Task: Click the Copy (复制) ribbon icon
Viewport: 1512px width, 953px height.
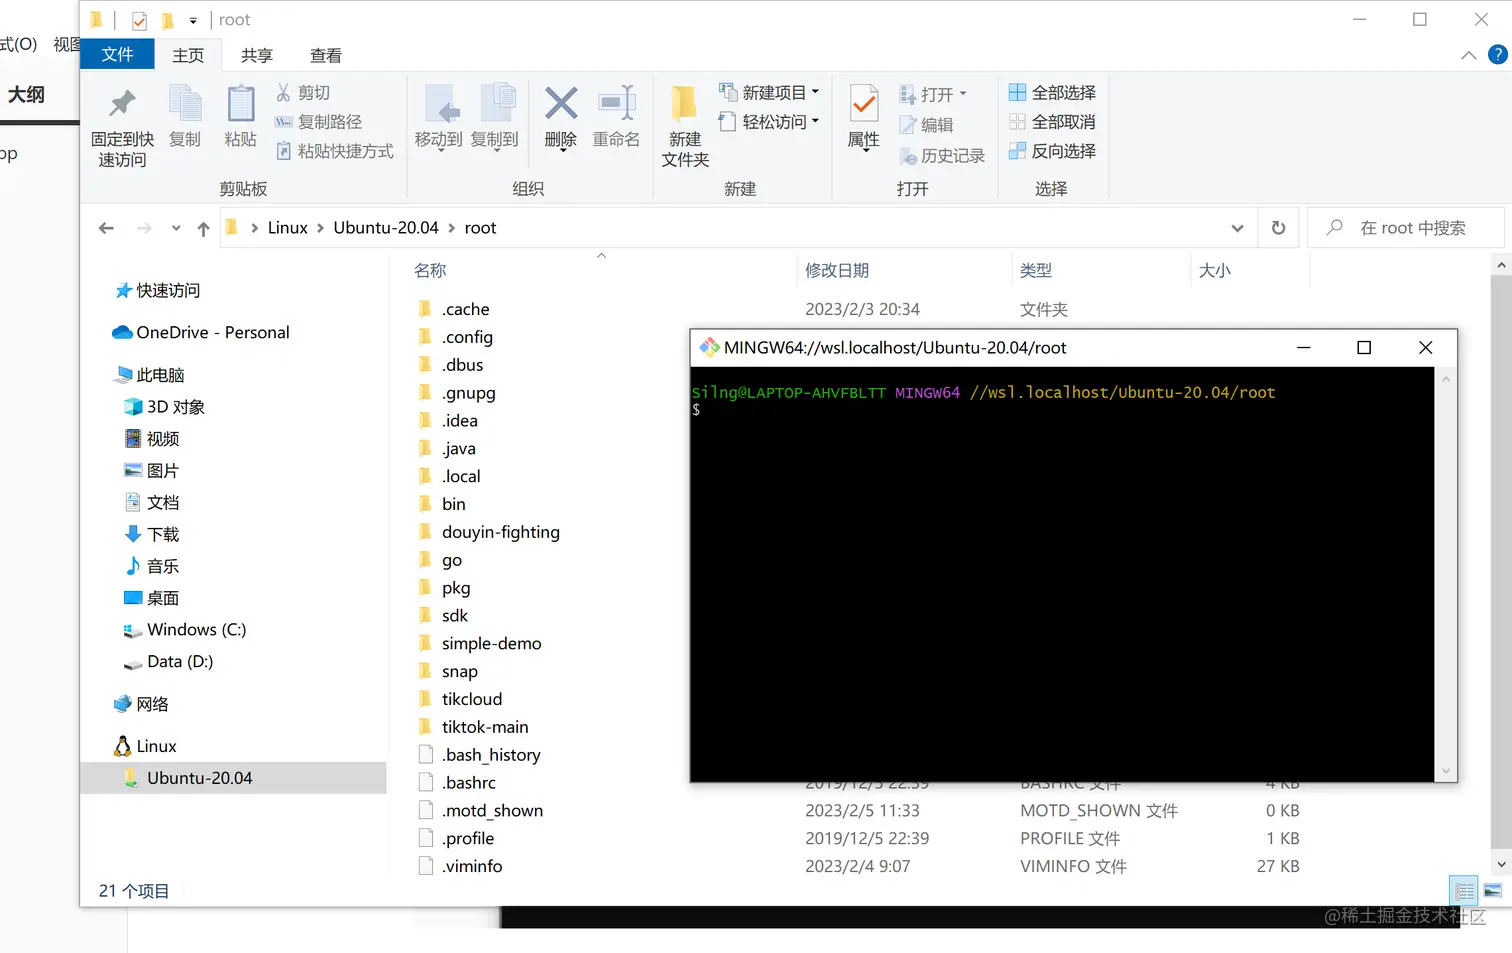Action: coord(185,104)
